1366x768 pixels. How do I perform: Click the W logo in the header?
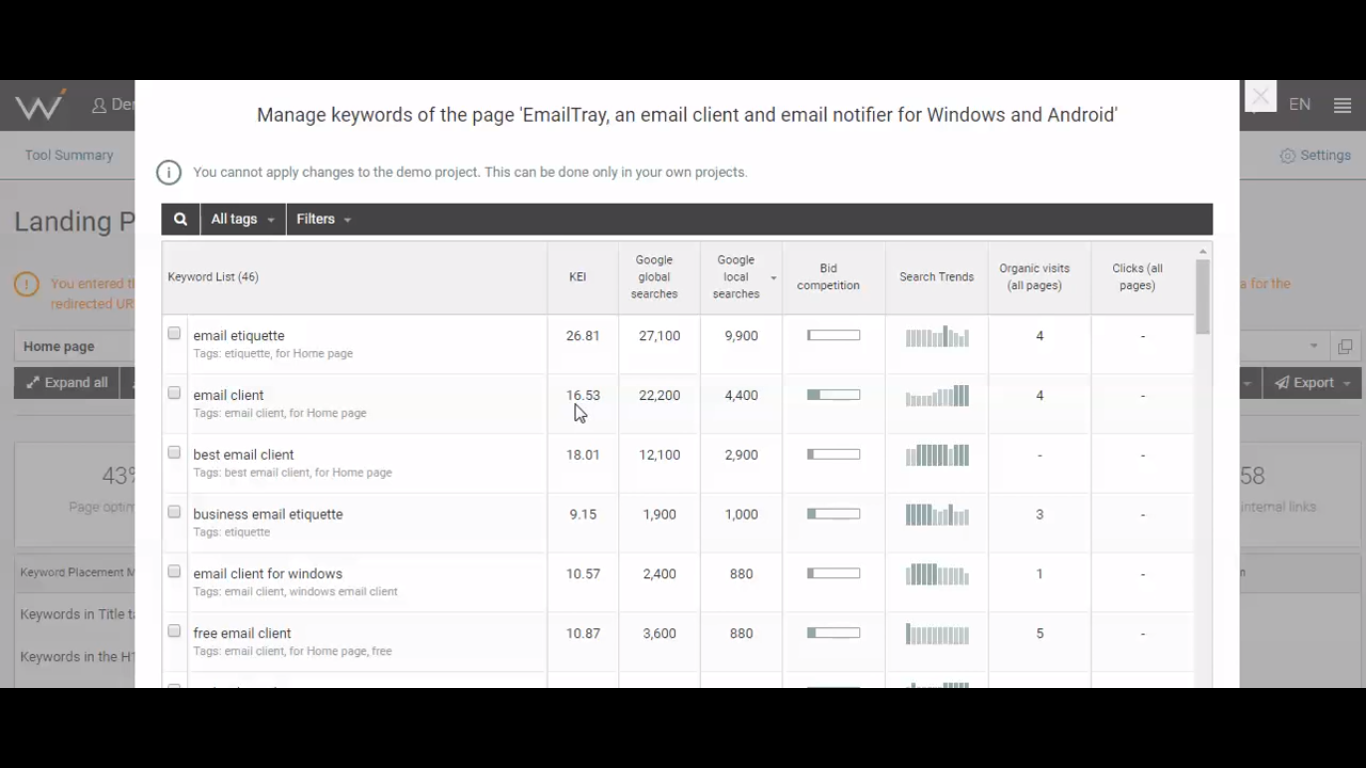pos(40,105)
